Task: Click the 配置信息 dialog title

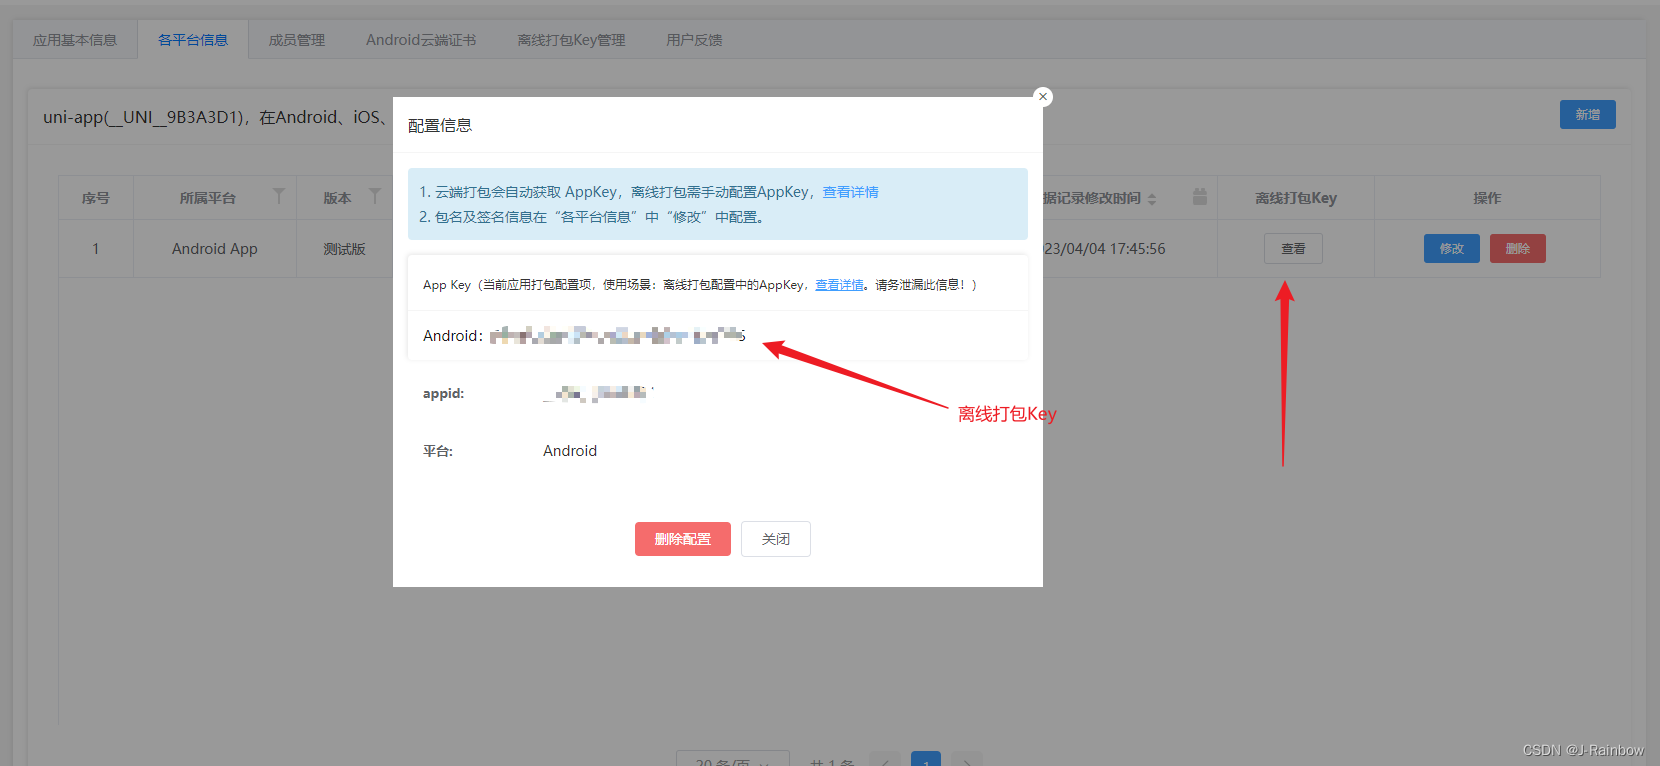Action: [440, 125]
